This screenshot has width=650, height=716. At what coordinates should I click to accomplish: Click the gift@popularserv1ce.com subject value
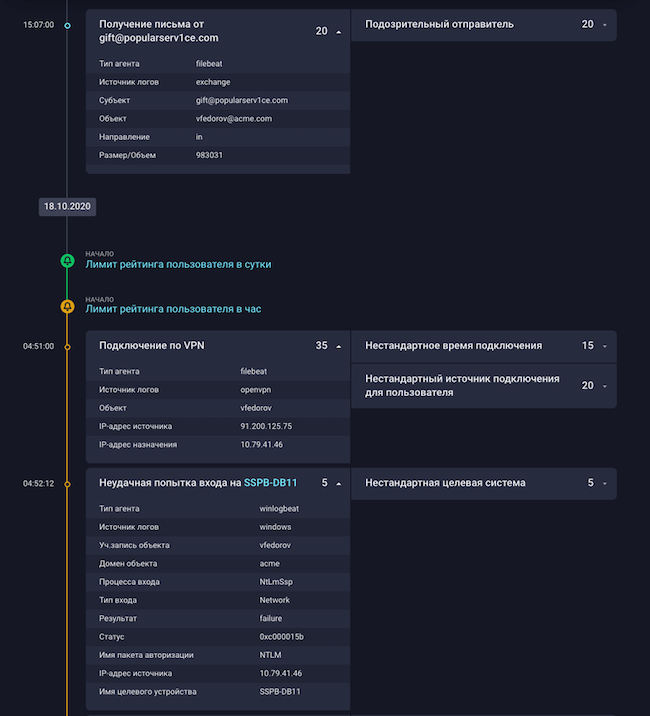click(x=242, y=100)
